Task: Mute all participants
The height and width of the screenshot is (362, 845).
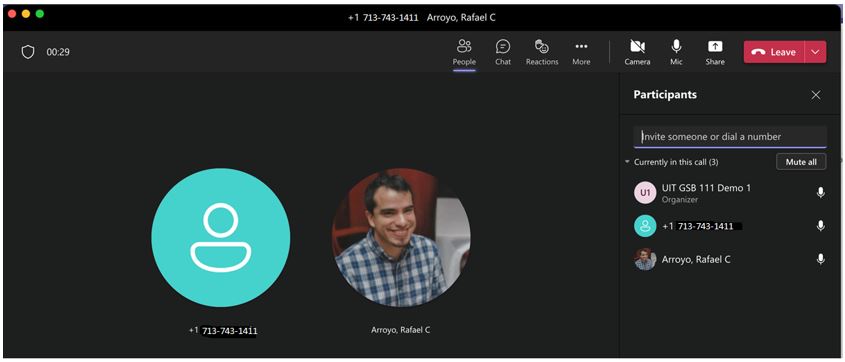Action: tap(801, 162)
